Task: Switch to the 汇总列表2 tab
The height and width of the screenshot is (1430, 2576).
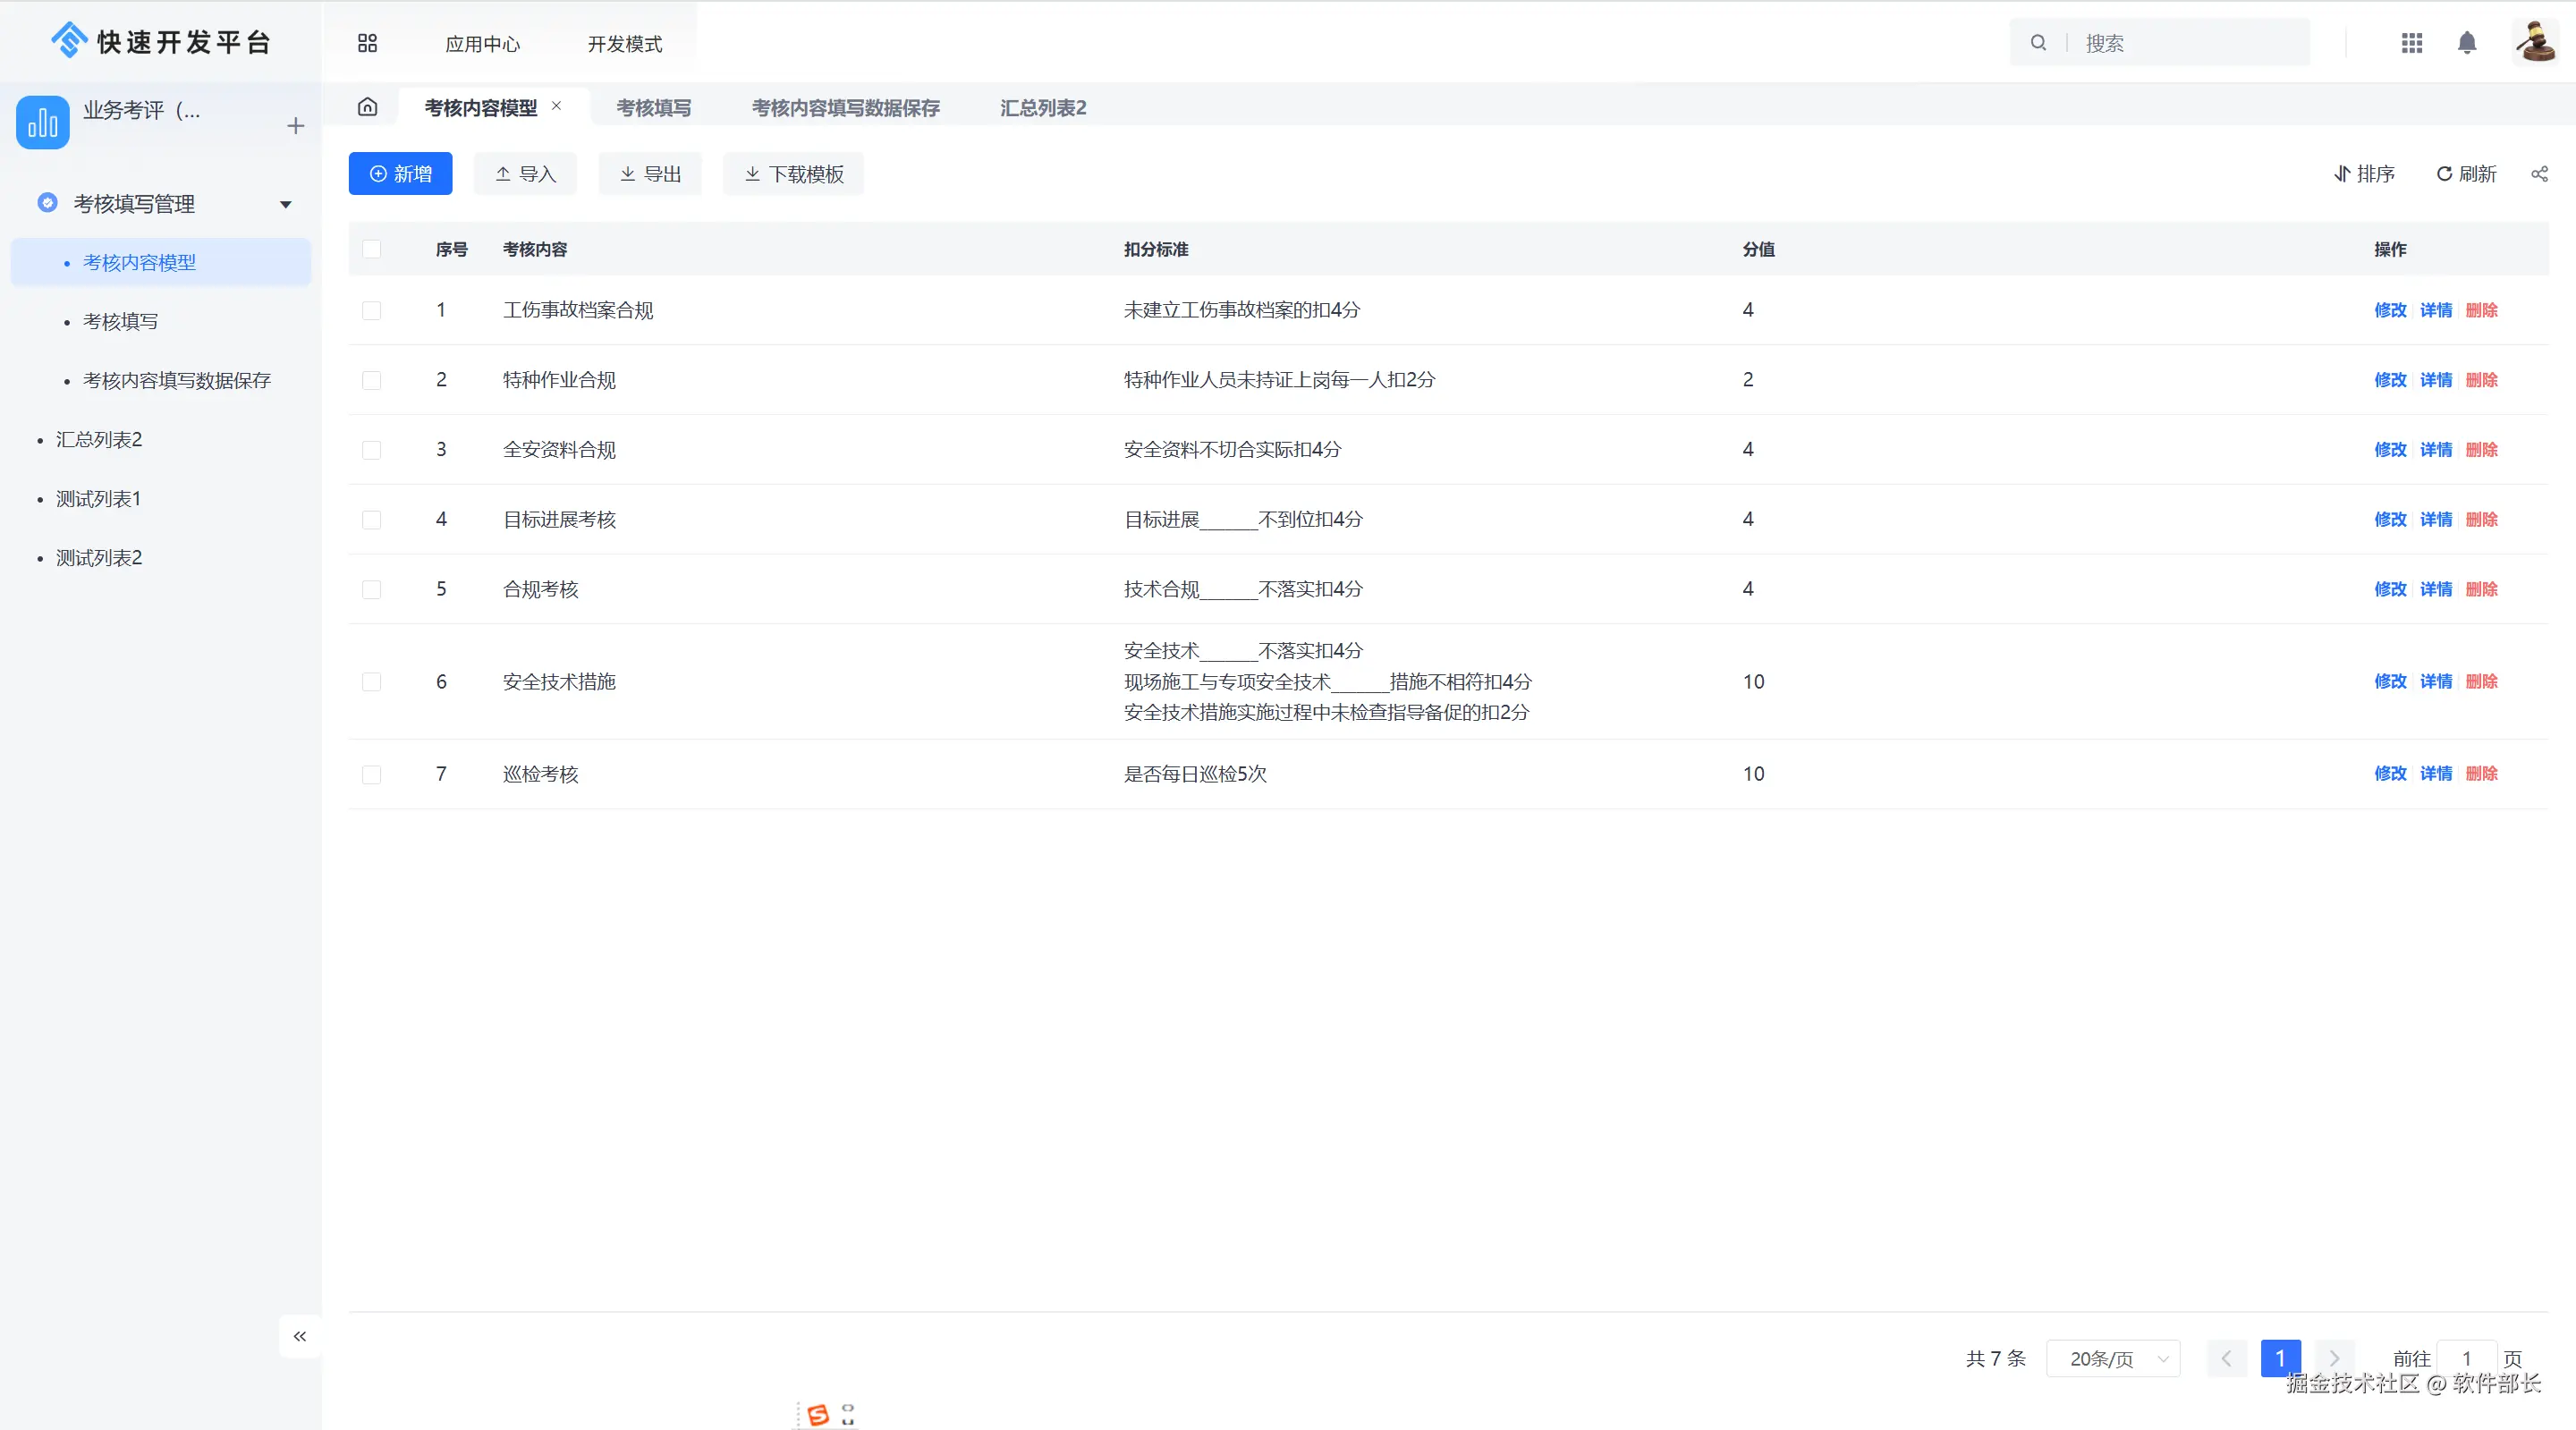Action: click(1042, 107)
